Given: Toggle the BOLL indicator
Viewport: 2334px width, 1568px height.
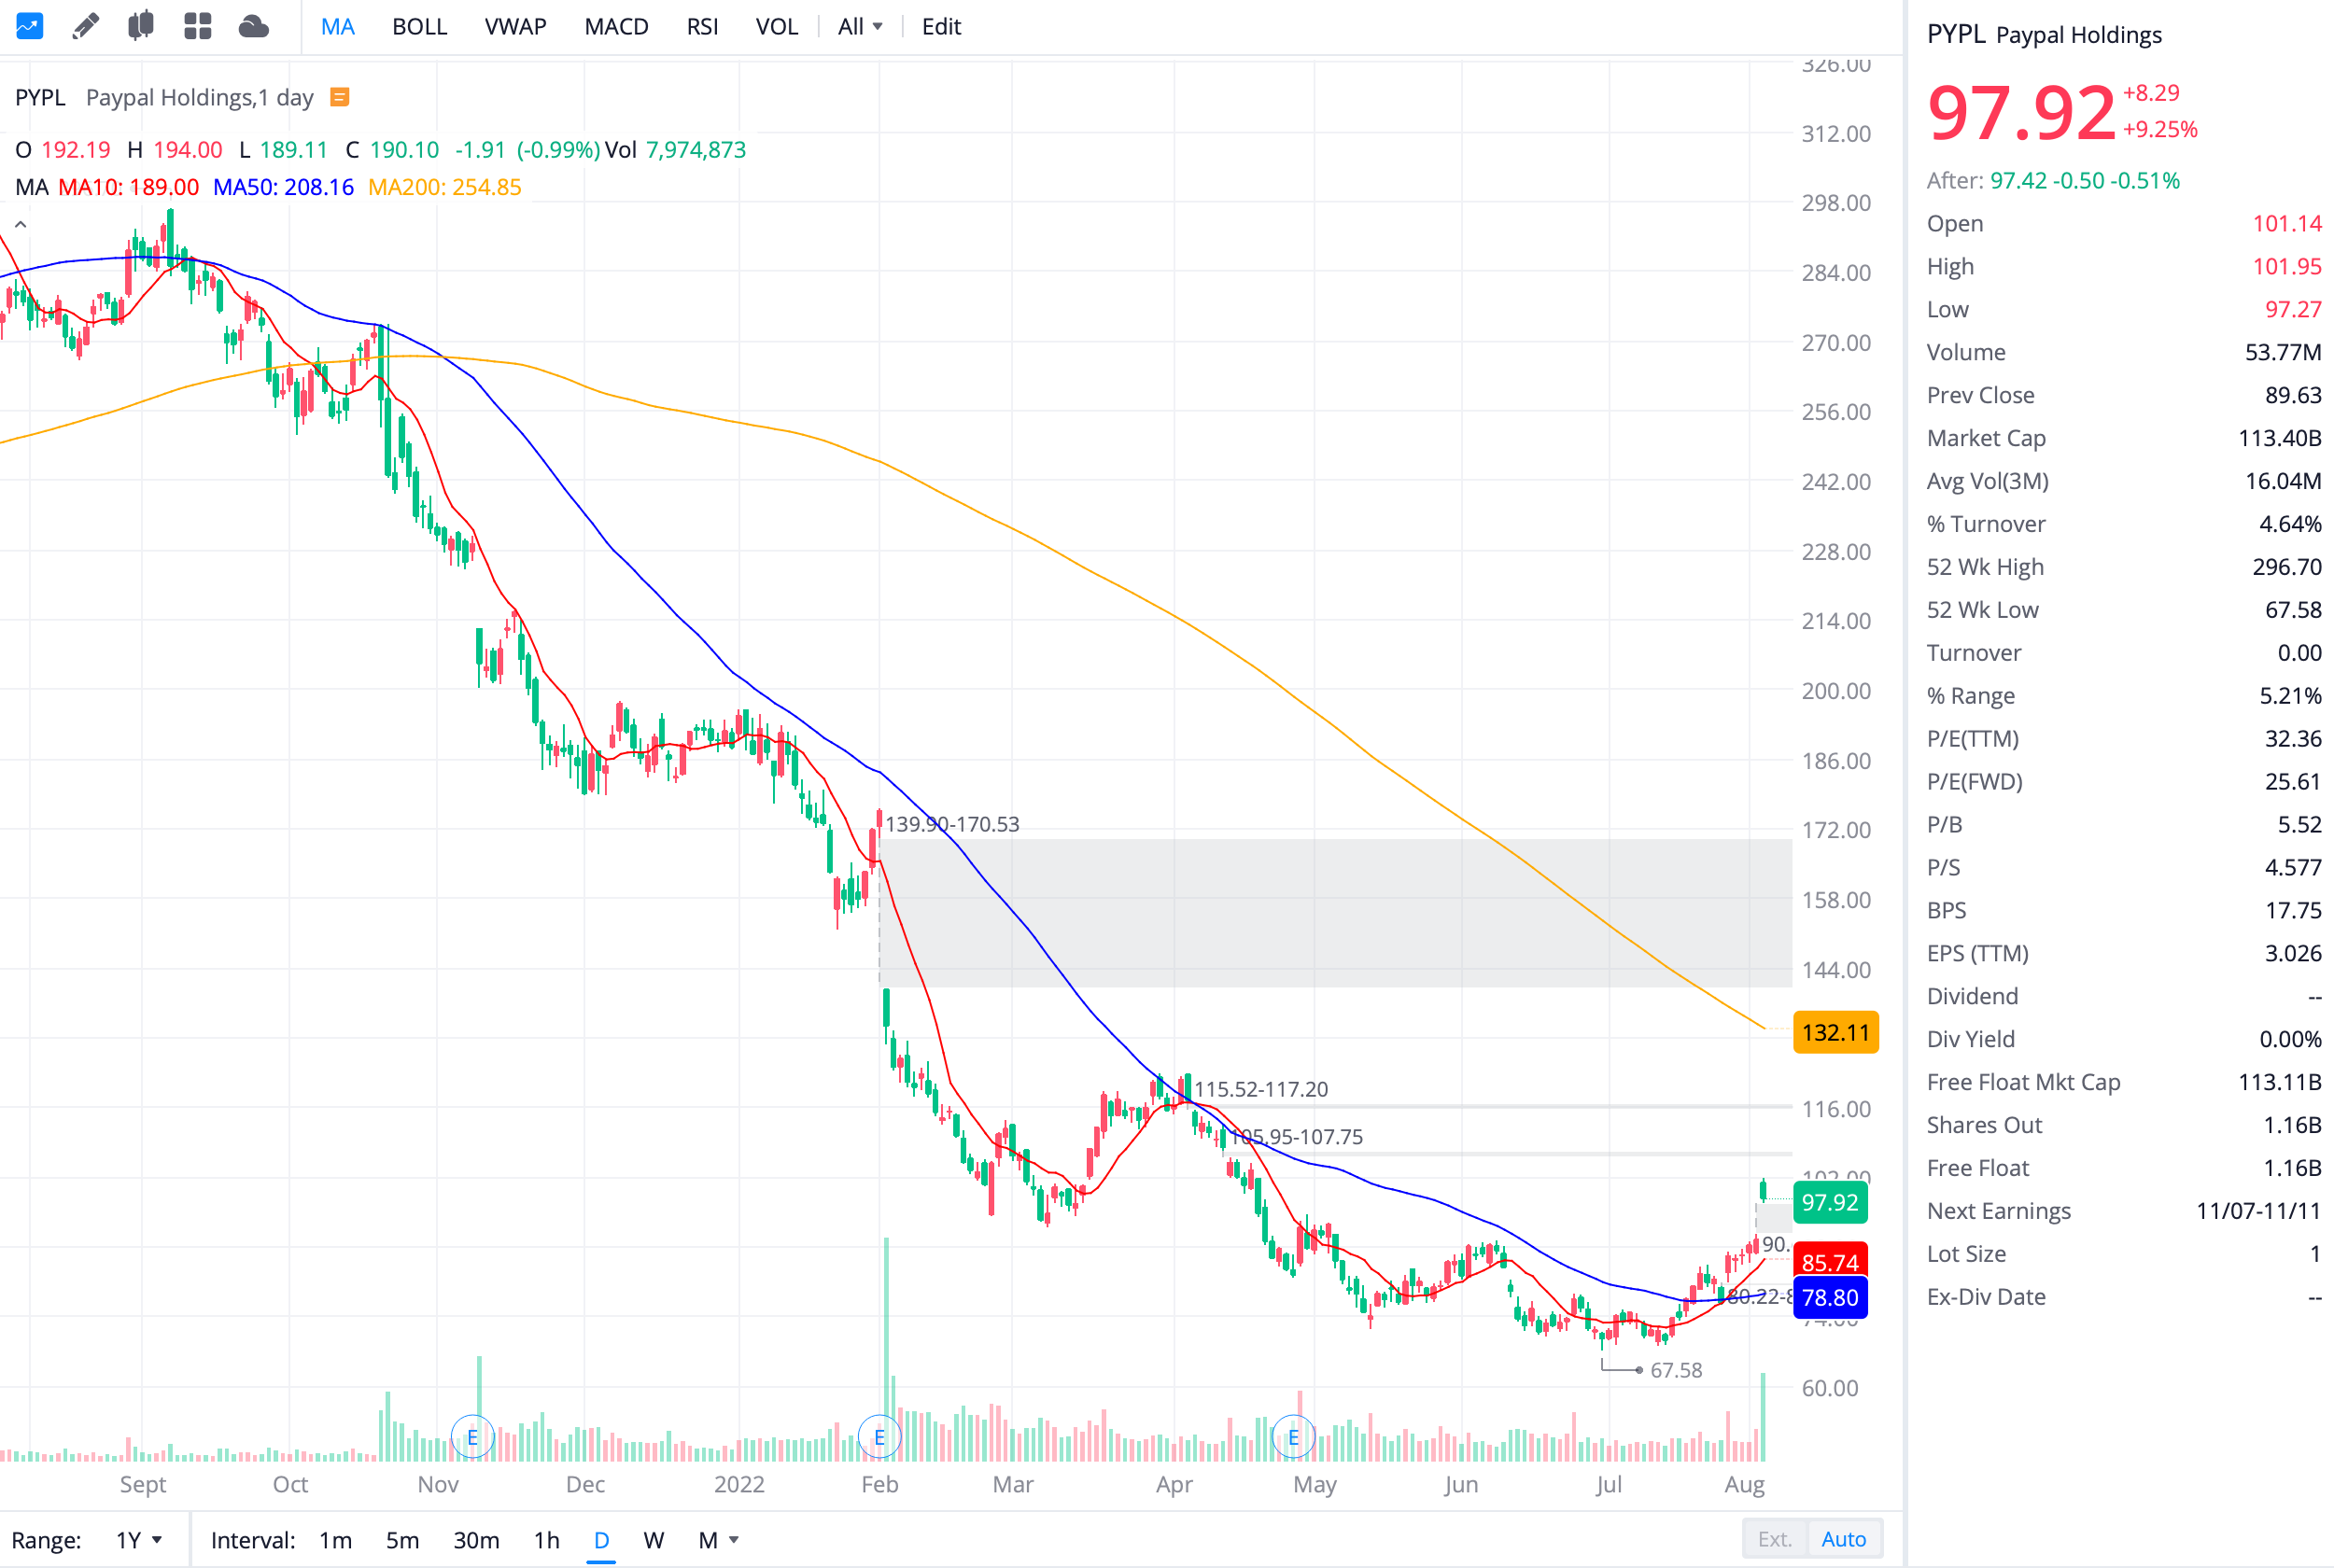Looking at the screenshot, I should [419, 27].
